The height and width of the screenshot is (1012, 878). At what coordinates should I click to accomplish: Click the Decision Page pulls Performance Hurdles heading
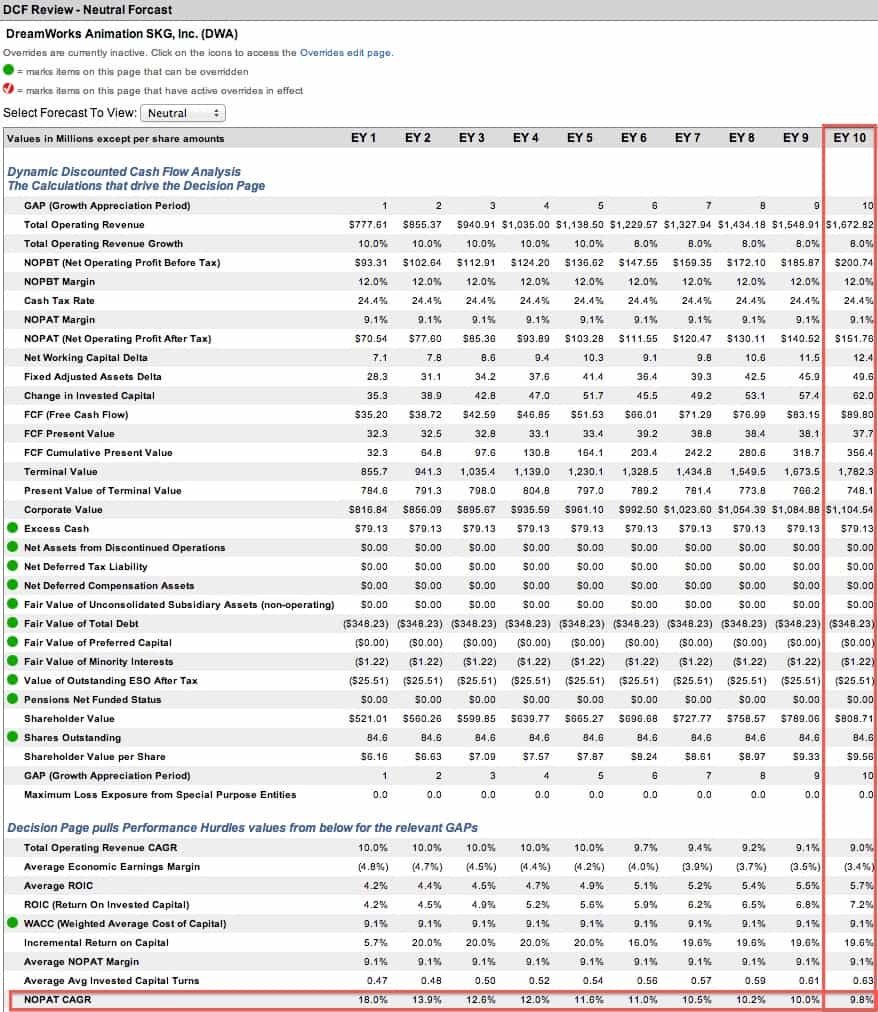(x=243, y=827)
